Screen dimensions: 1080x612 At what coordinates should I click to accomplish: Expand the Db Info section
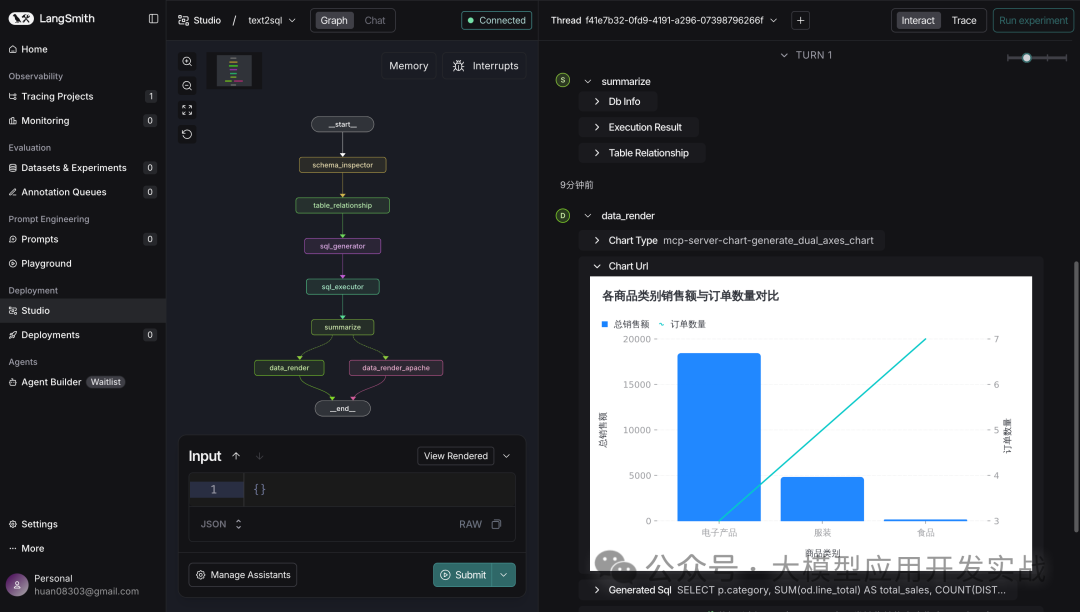(618, 101)
